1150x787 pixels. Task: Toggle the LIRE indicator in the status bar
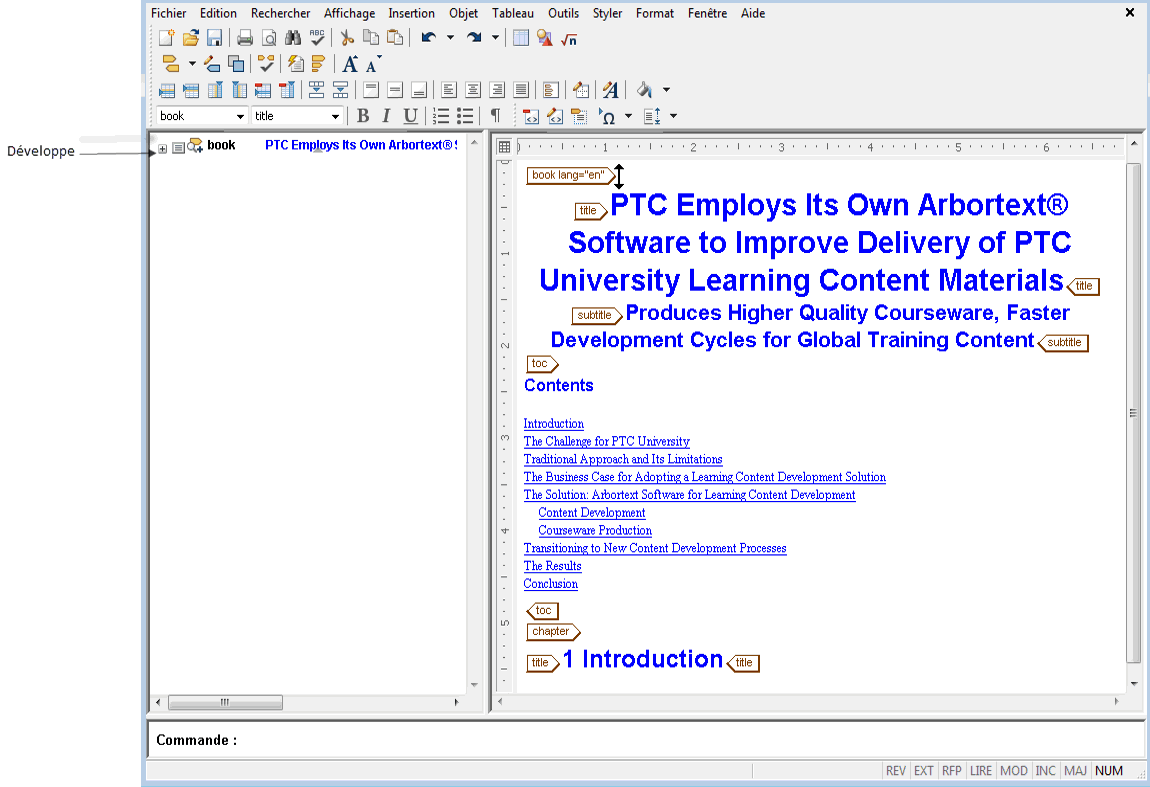click(981, 771)
